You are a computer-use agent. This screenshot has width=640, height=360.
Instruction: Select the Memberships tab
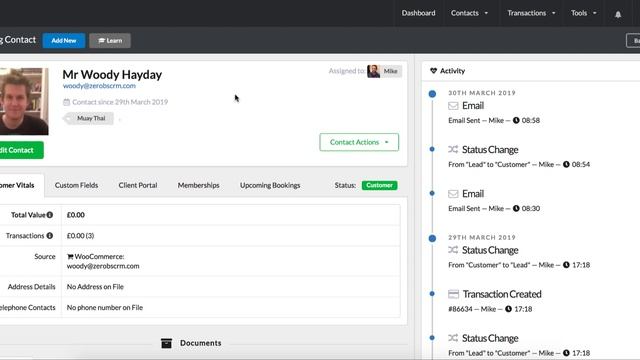click(198, 185)
